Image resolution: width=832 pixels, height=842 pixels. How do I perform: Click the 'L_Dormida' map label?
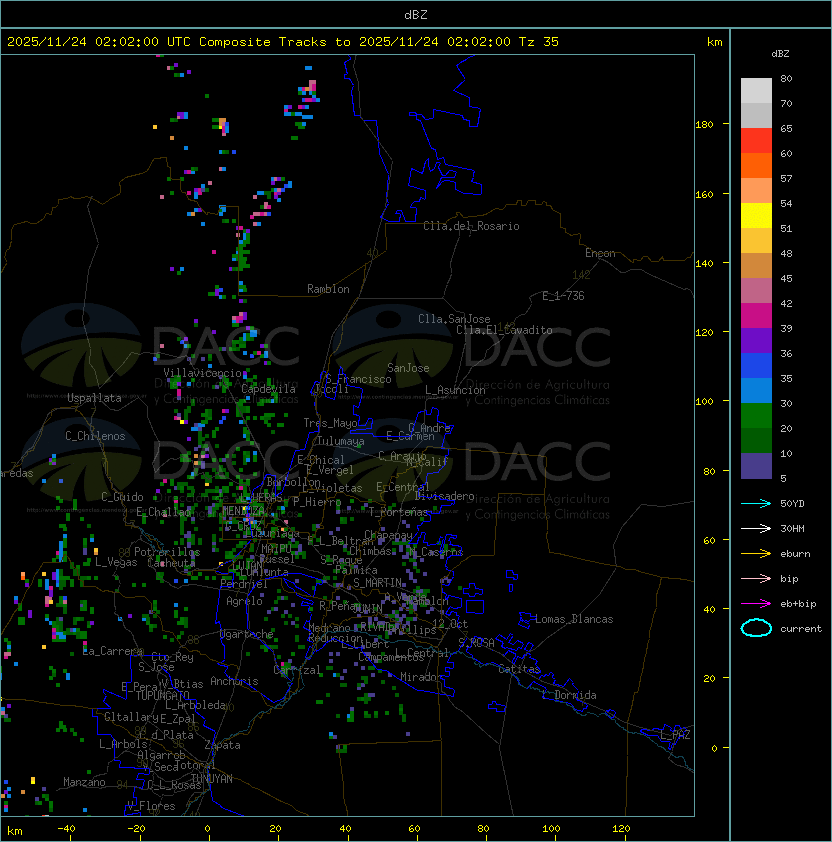(569, 695)
